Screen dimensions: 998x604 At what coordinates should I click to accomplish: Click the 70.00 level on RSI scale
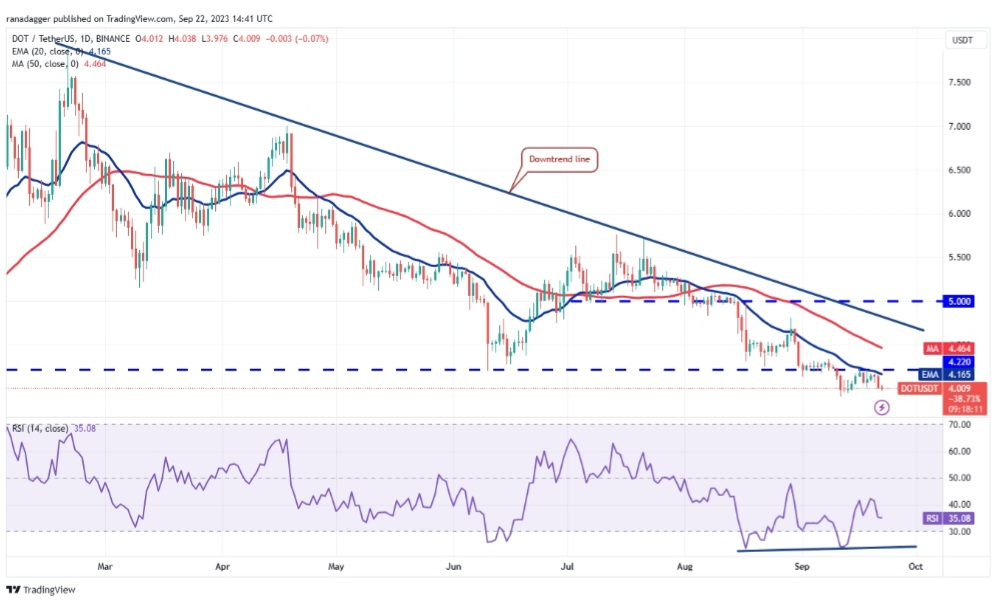tap(962, 425)
